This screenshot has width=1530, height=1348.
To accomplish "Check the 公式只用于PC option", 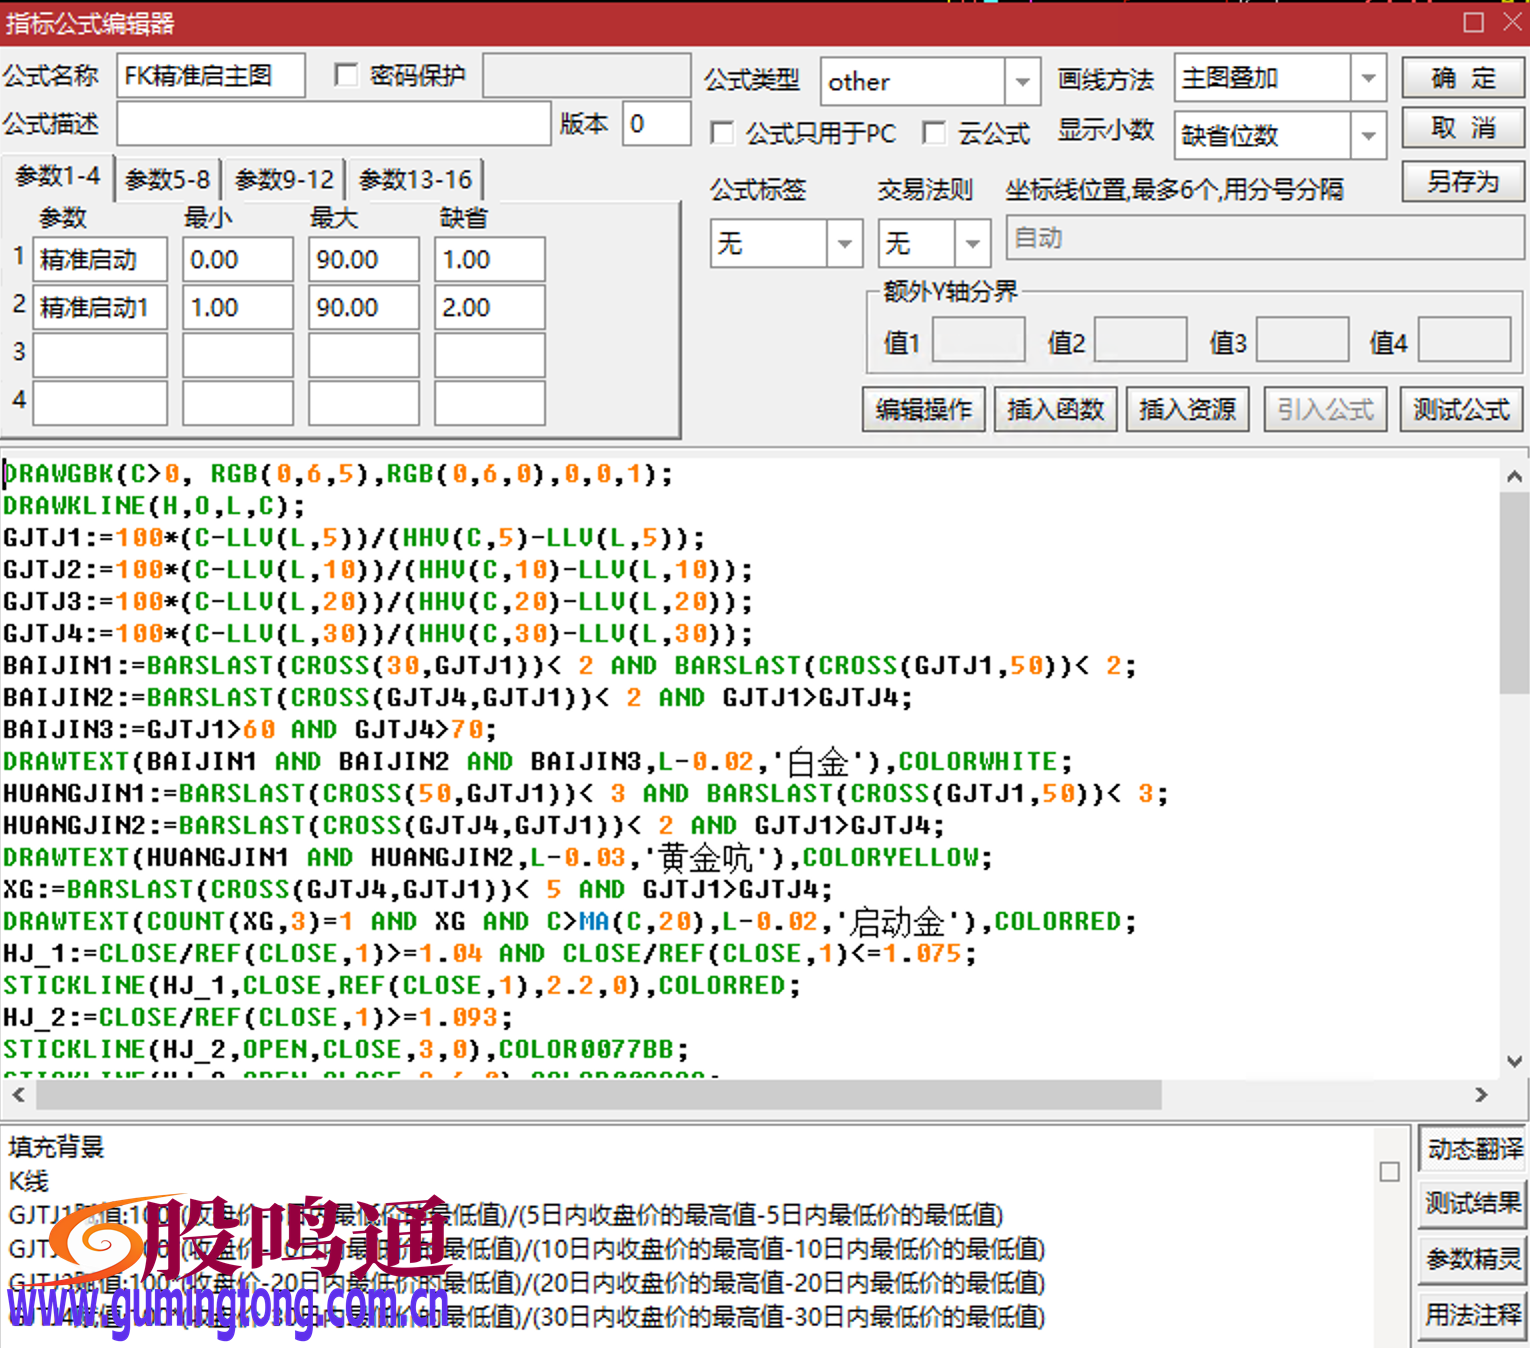I will click(722, 133).
